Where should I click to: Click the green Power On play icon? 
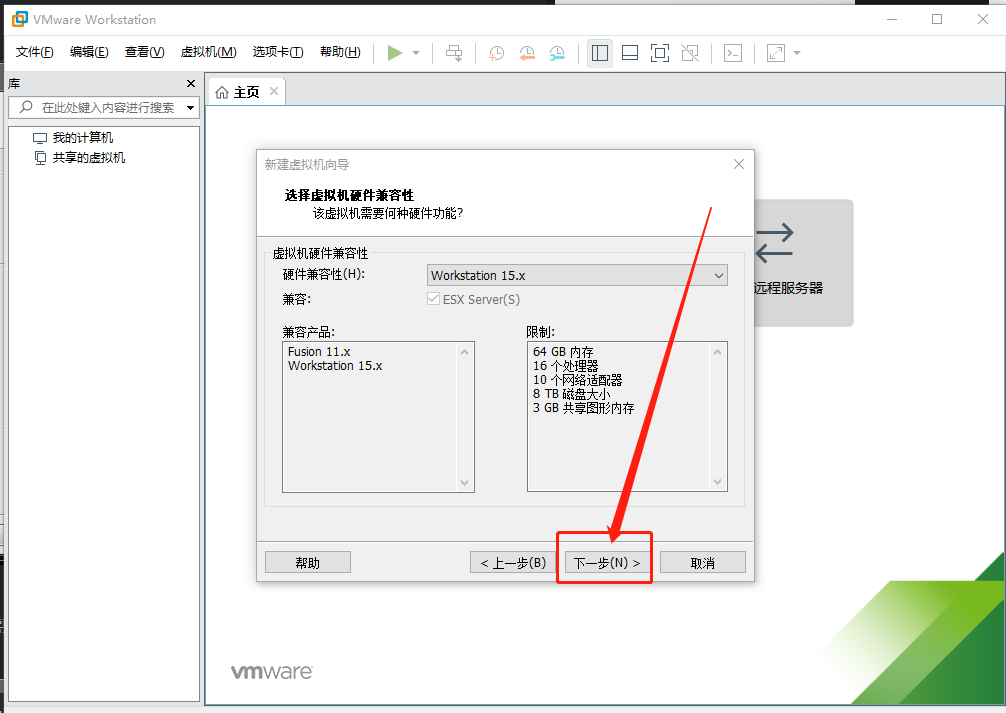[395, 53]
